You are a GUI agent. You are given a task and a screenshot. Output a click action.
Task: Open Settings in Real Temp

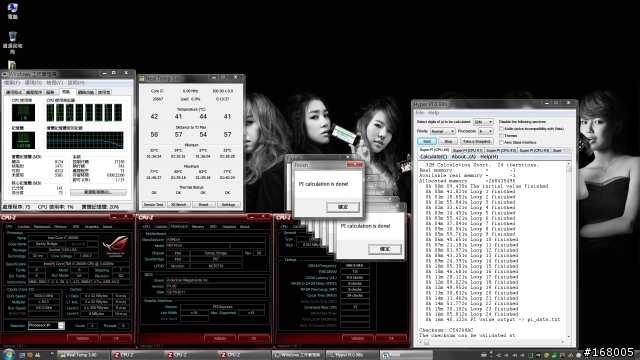point(228,204)
